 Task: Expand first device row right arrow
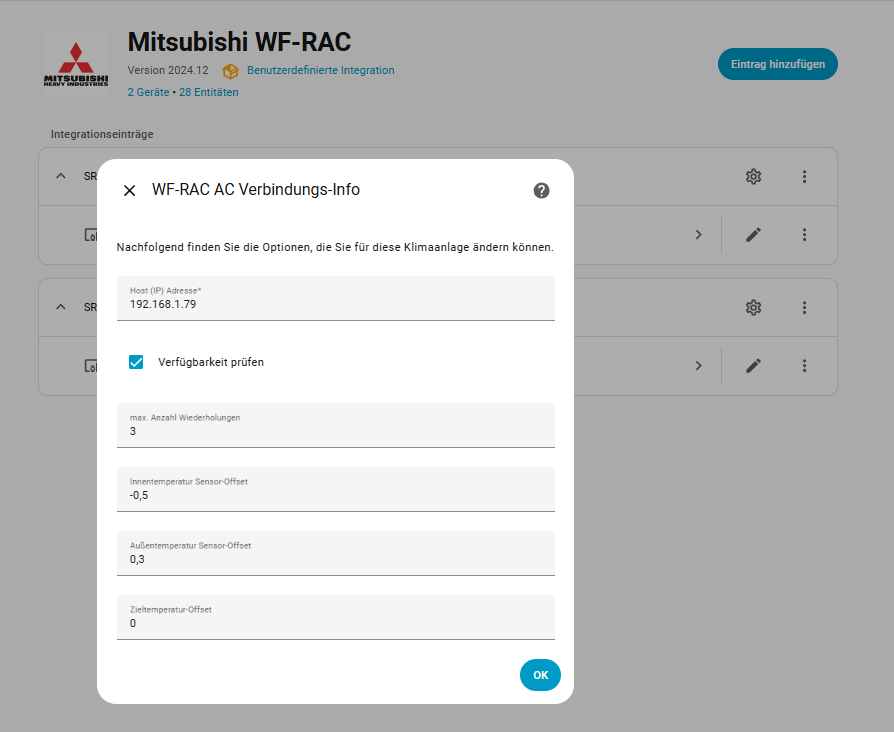click(698, 235)
